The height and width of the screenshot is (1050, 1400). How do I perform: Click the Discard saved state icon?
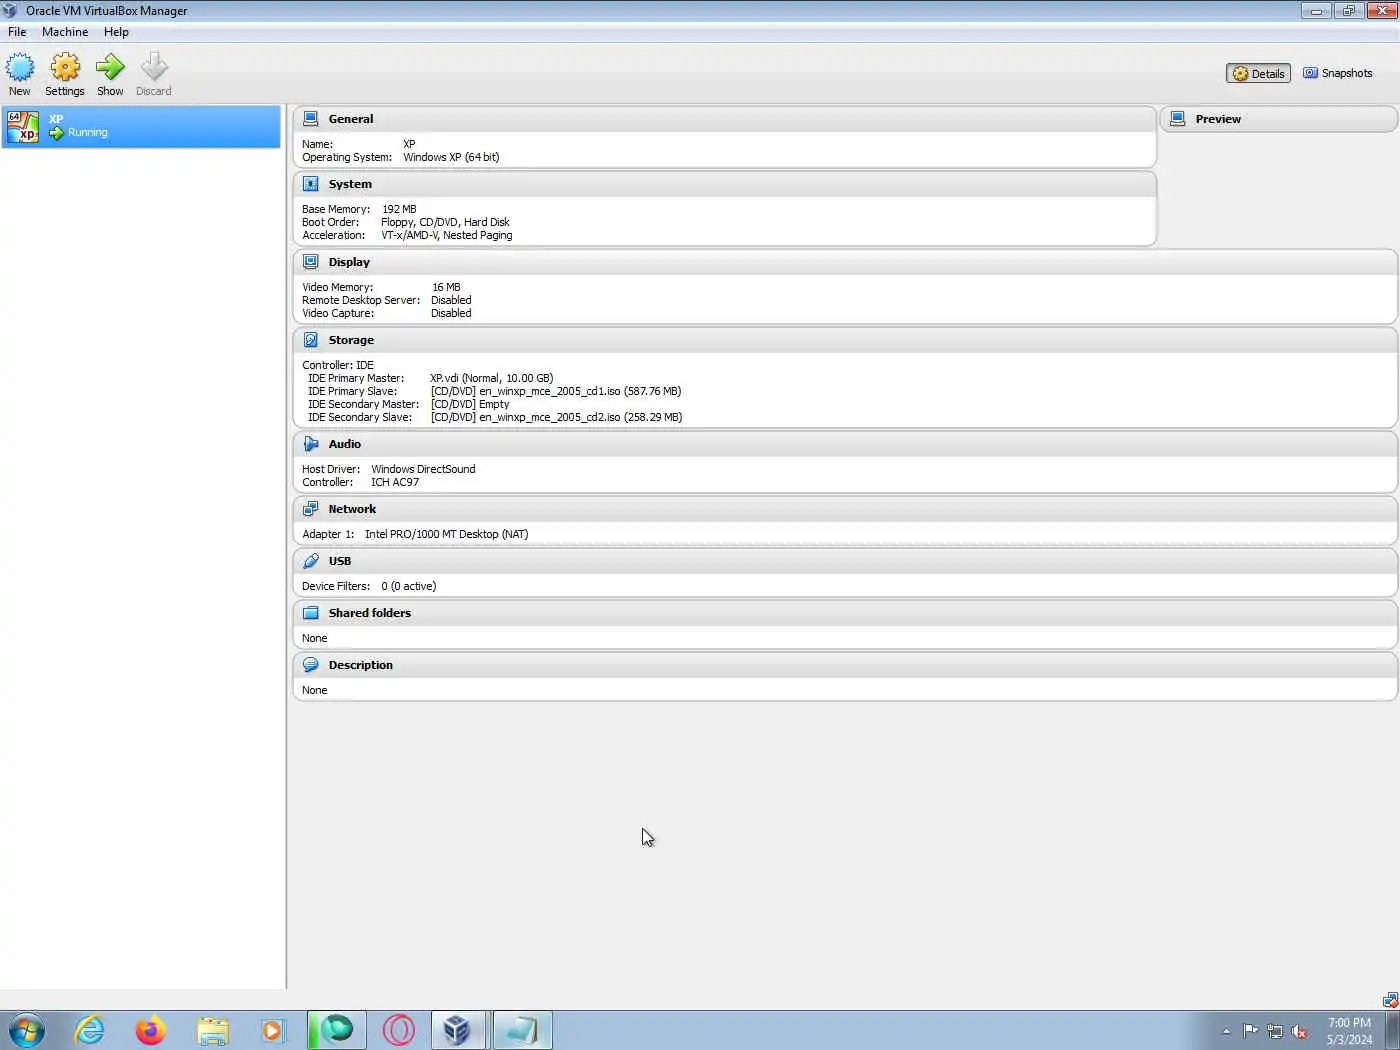154,67
